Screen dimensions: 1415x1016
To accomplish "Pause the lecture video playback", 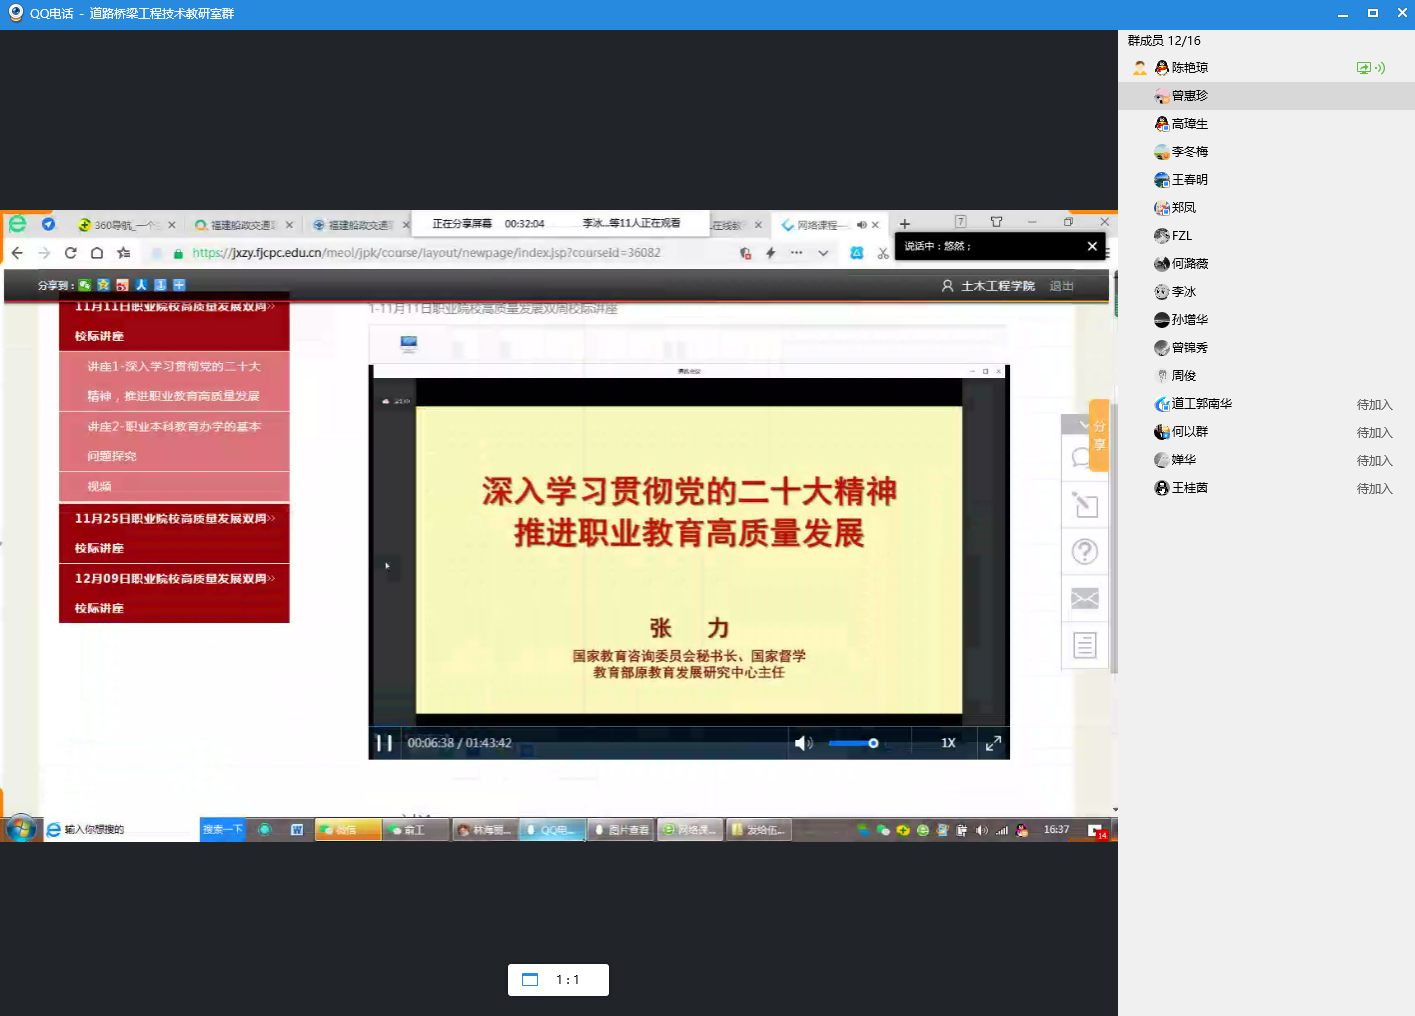I will 384,743.
